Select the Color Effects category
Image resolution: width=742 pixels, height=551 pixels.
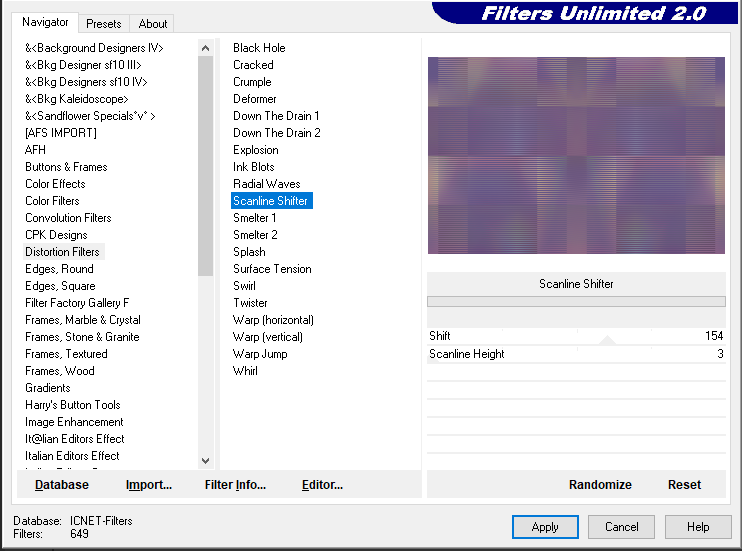point(55,184)
